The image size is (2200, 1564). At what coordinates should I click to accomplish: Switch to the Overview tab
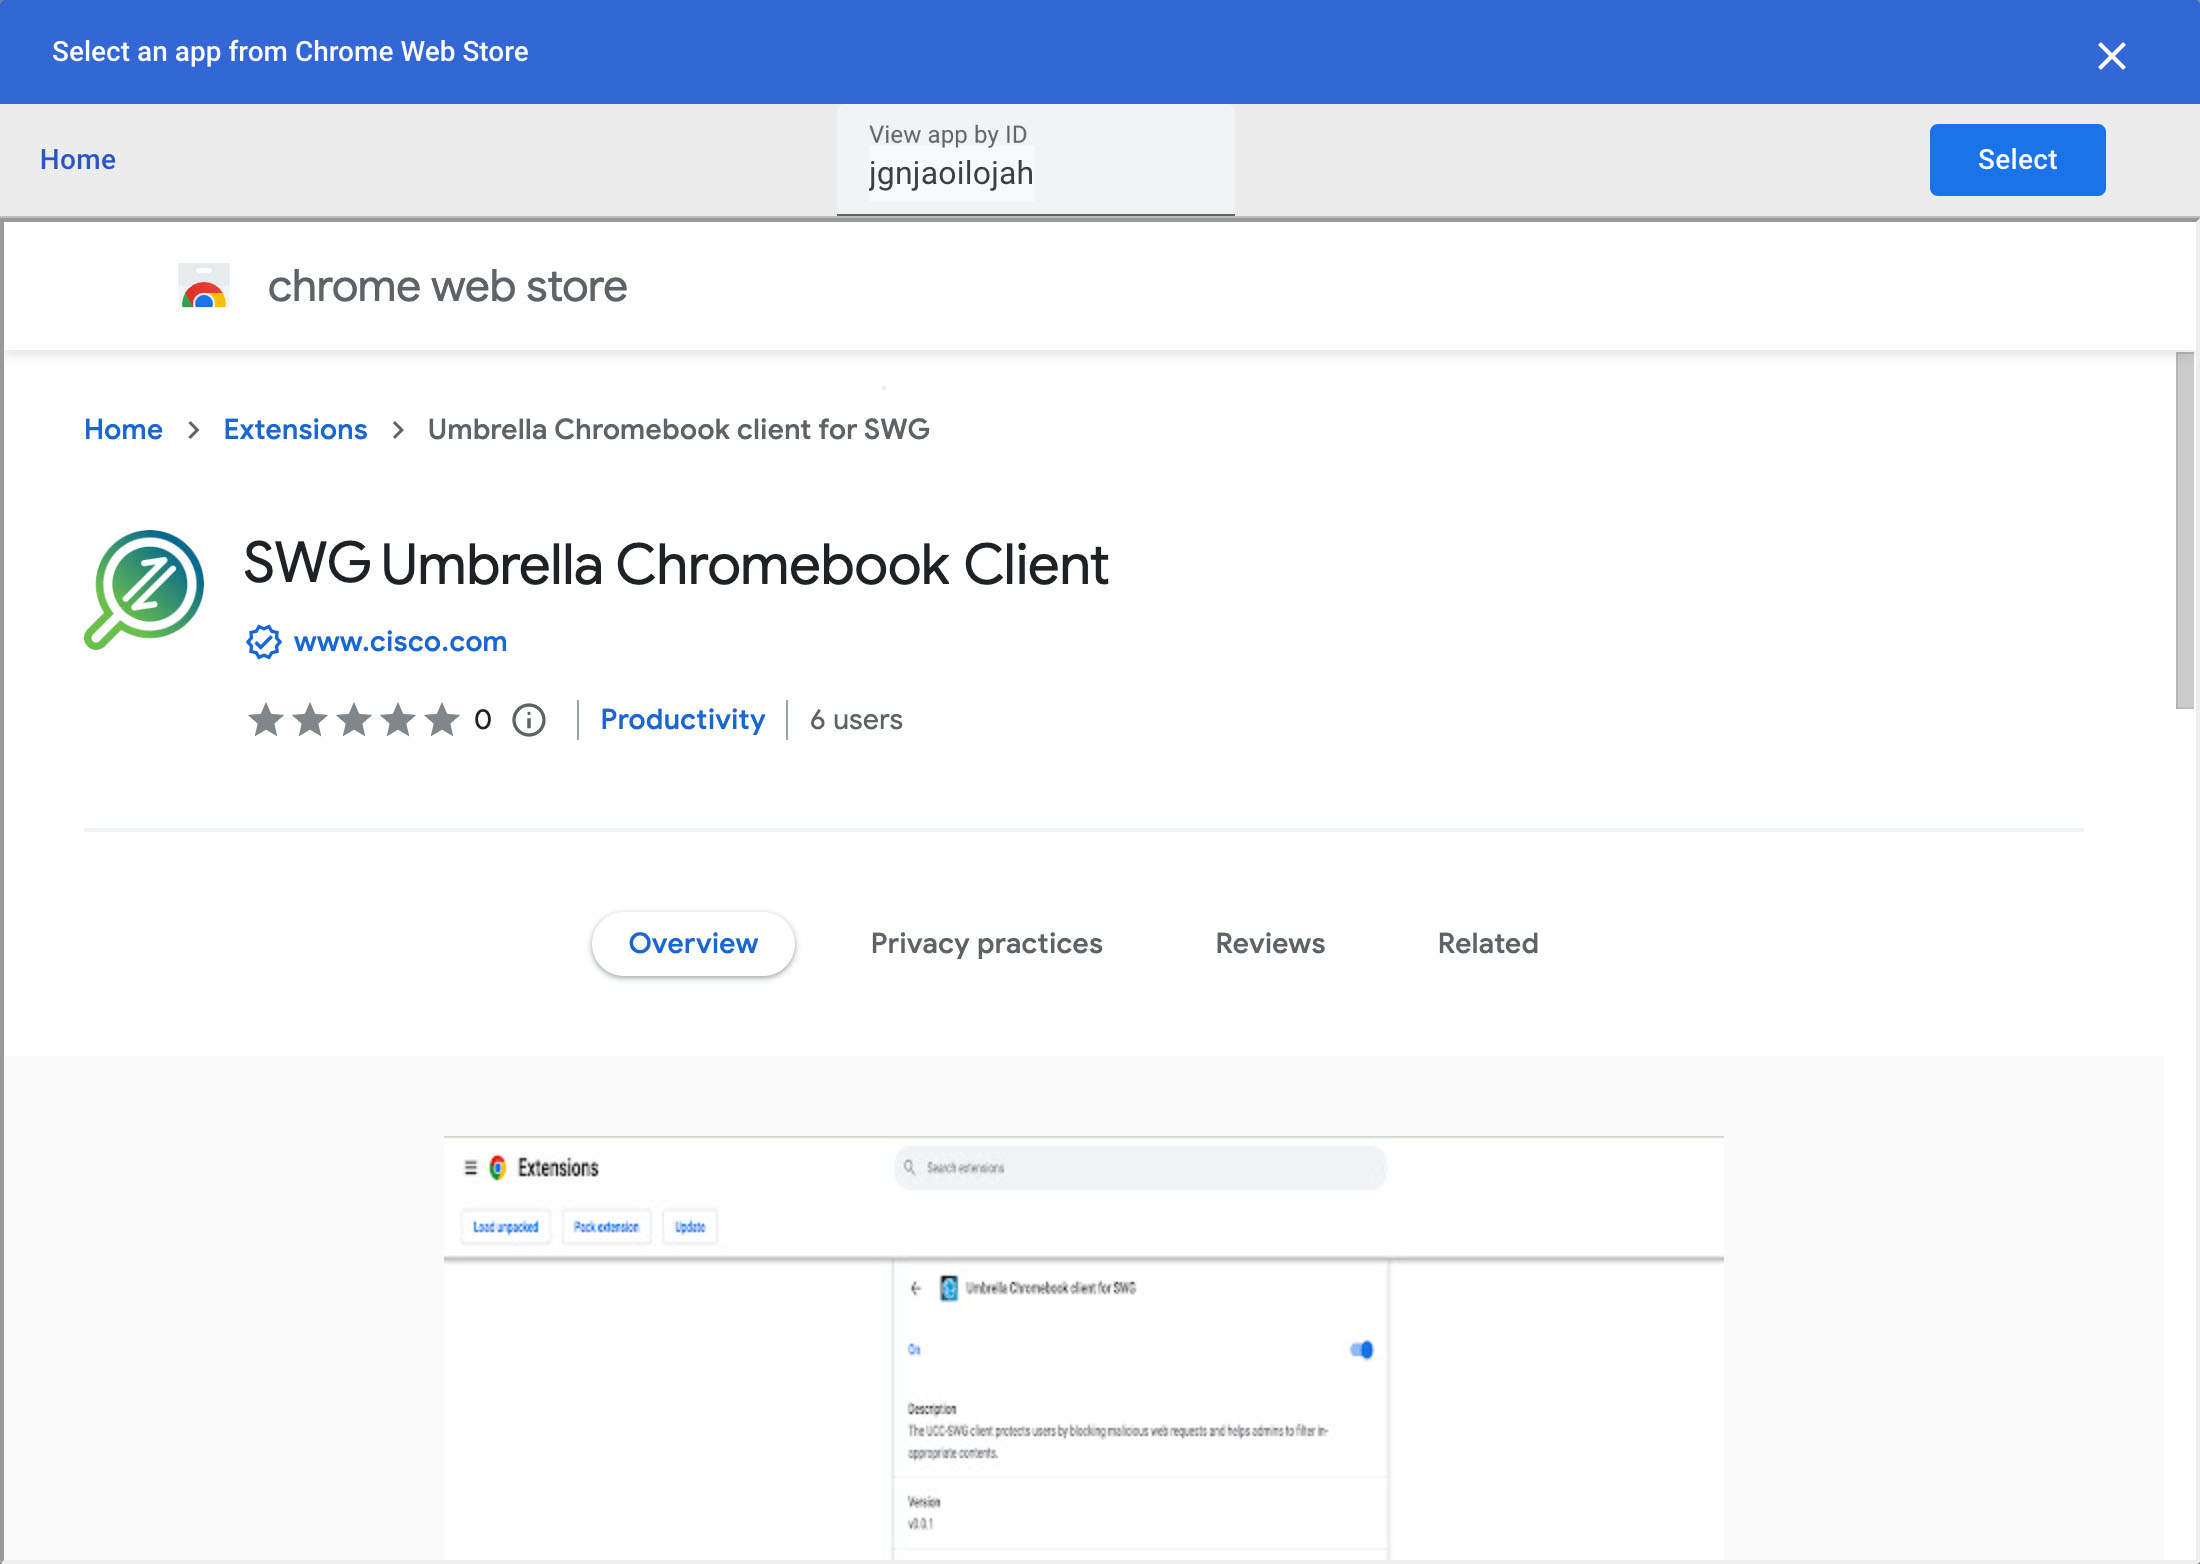click(693, 943)
